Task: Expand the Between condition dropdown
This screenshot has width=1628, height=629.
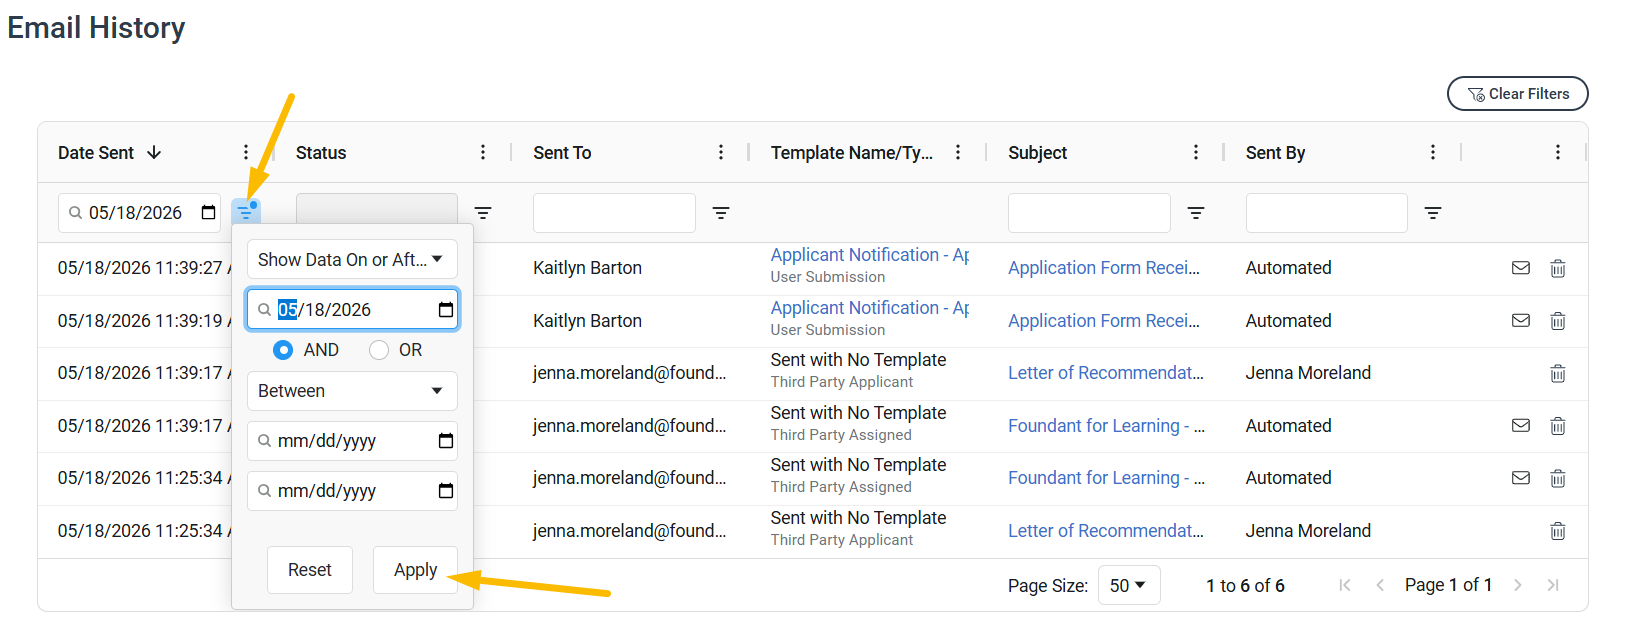Action: click(352, 391)
